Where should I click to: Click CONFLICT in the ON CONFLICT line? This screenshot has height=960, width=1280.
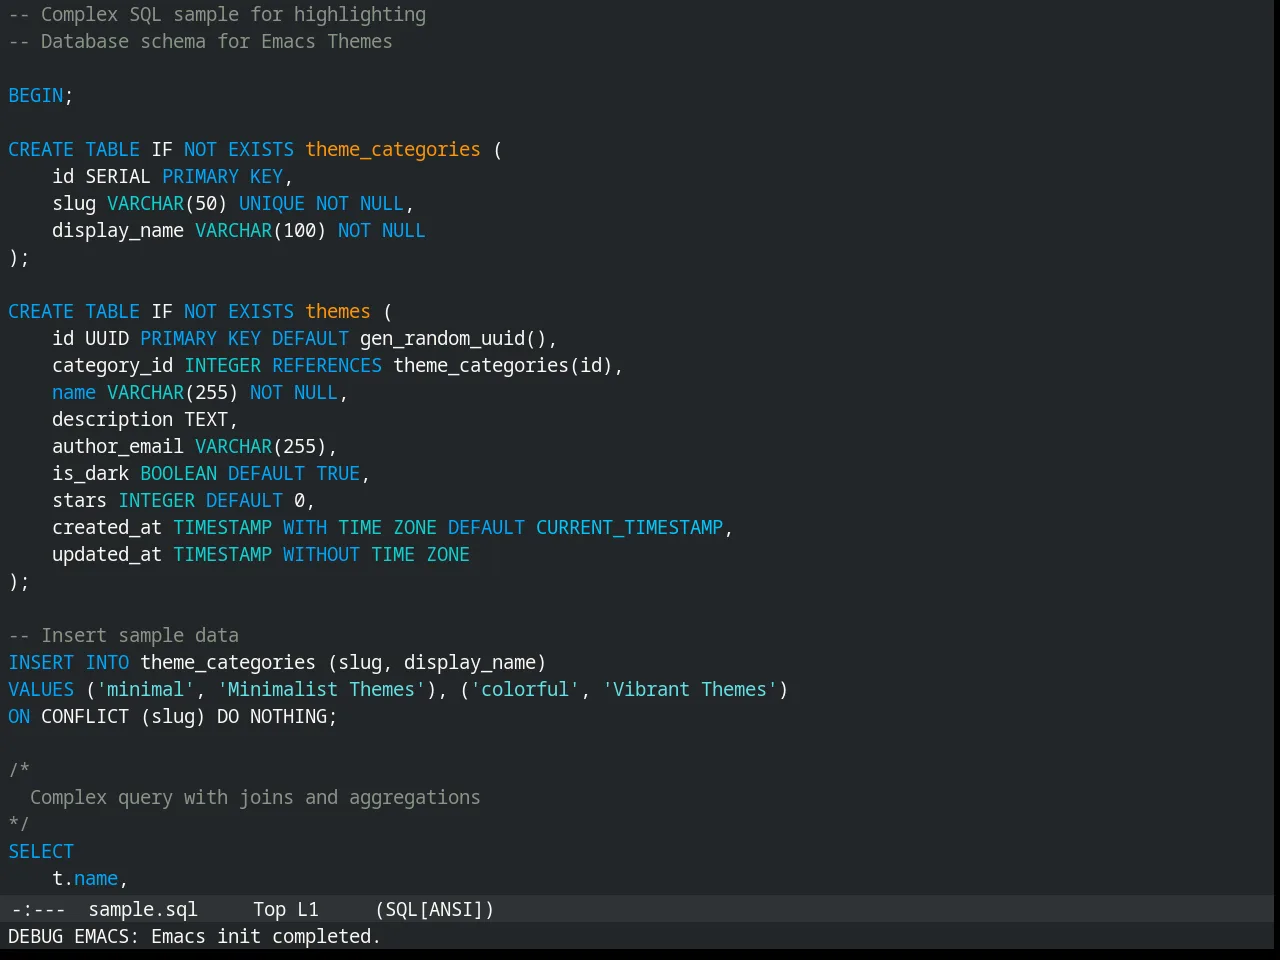click(x=85, y=717)
